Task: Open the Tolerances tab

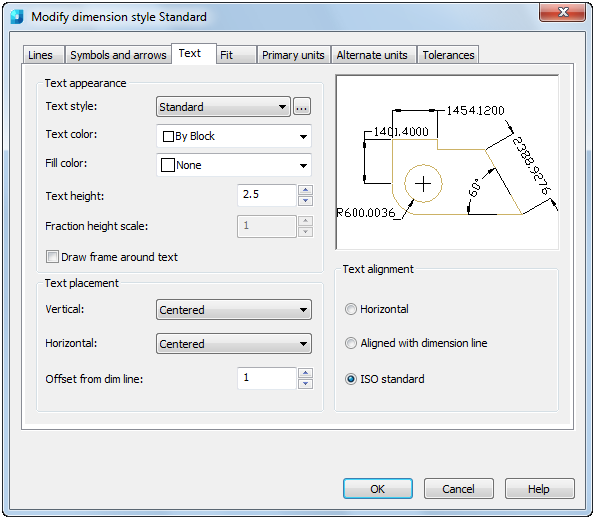Action: point(448,55)
